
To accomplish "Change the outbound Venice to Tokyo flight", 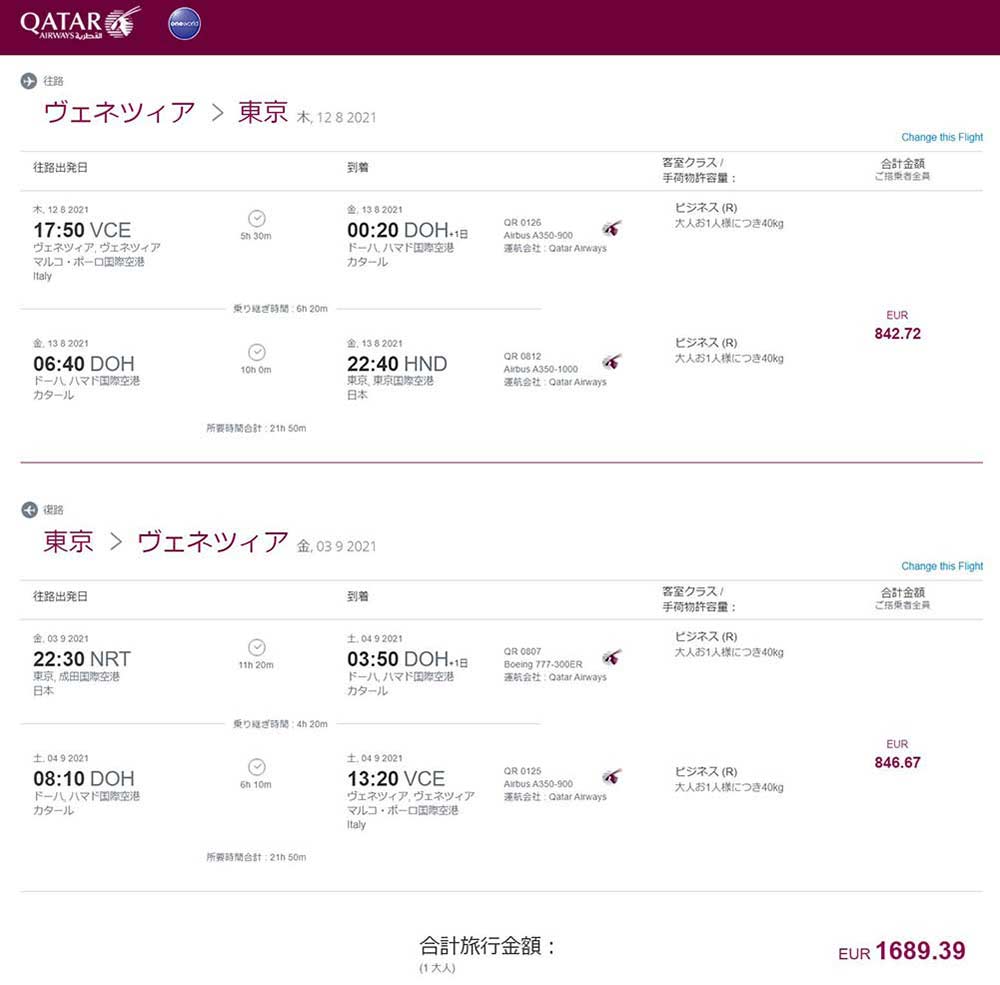I will click(x=941, y=137).
